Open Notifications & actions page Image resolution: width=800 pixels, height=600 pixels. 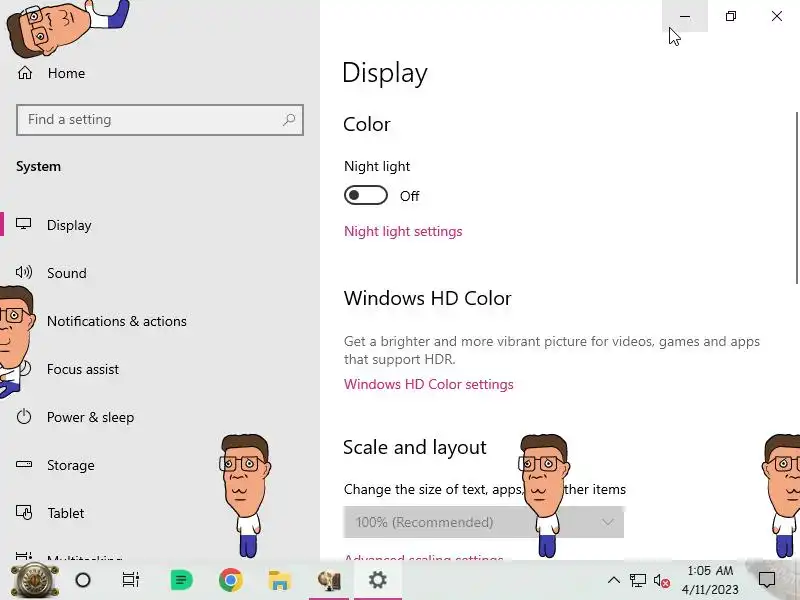[x=116, y=321]
